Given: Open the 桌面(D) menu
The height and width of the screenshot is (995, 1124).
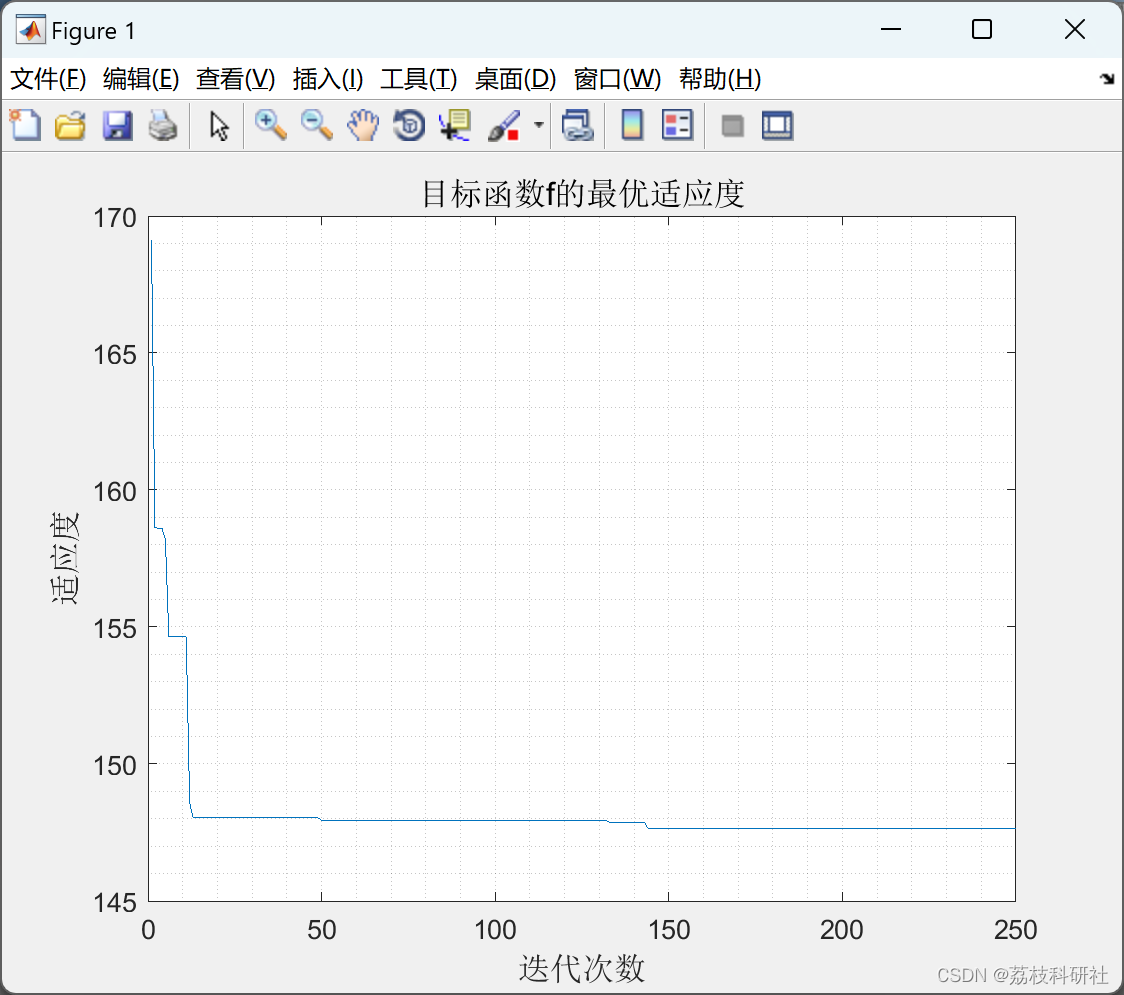Looking at the screenshot, I should (x=515, y=79).
